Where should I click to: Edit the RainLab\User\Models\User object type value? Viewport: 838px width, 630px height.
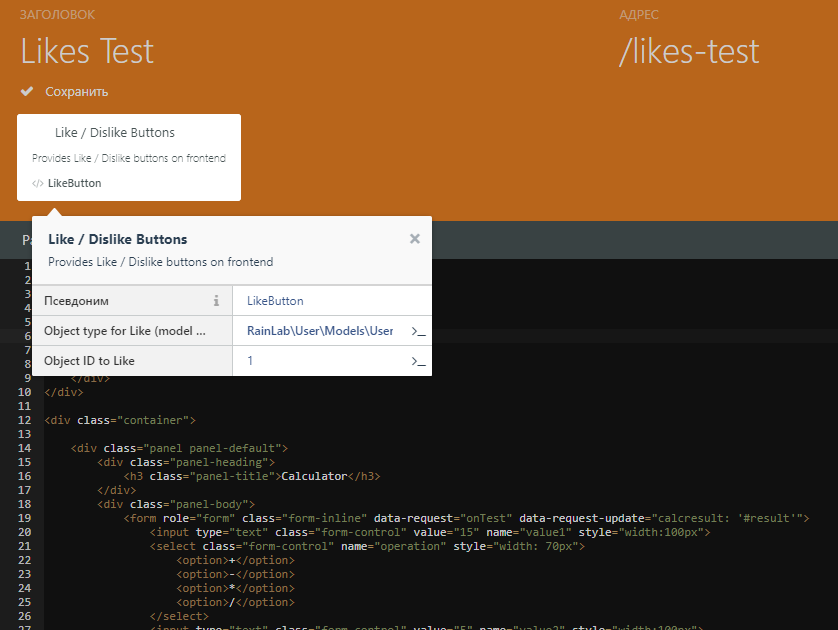coord(320,331)
